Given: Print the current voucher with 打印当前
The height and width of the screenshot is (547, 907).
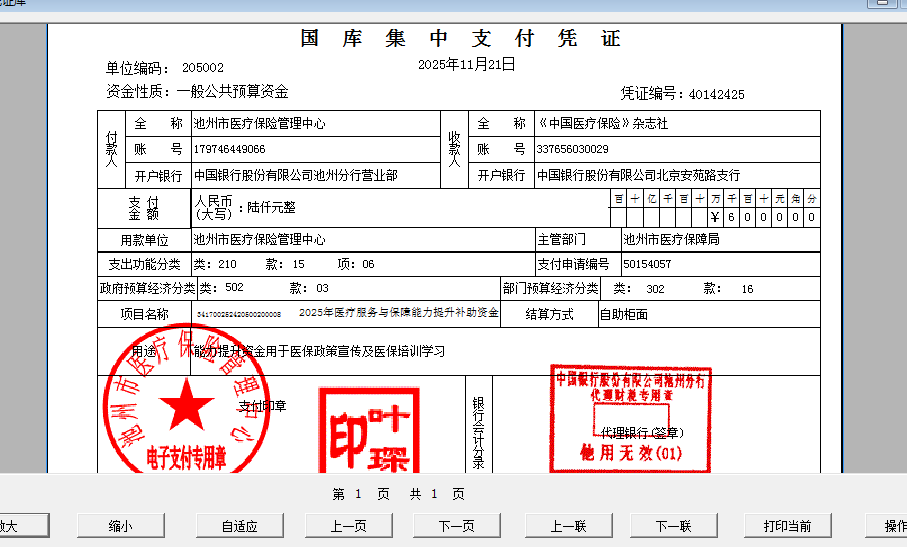Looking at the screenshot, I should click(787, 526).
